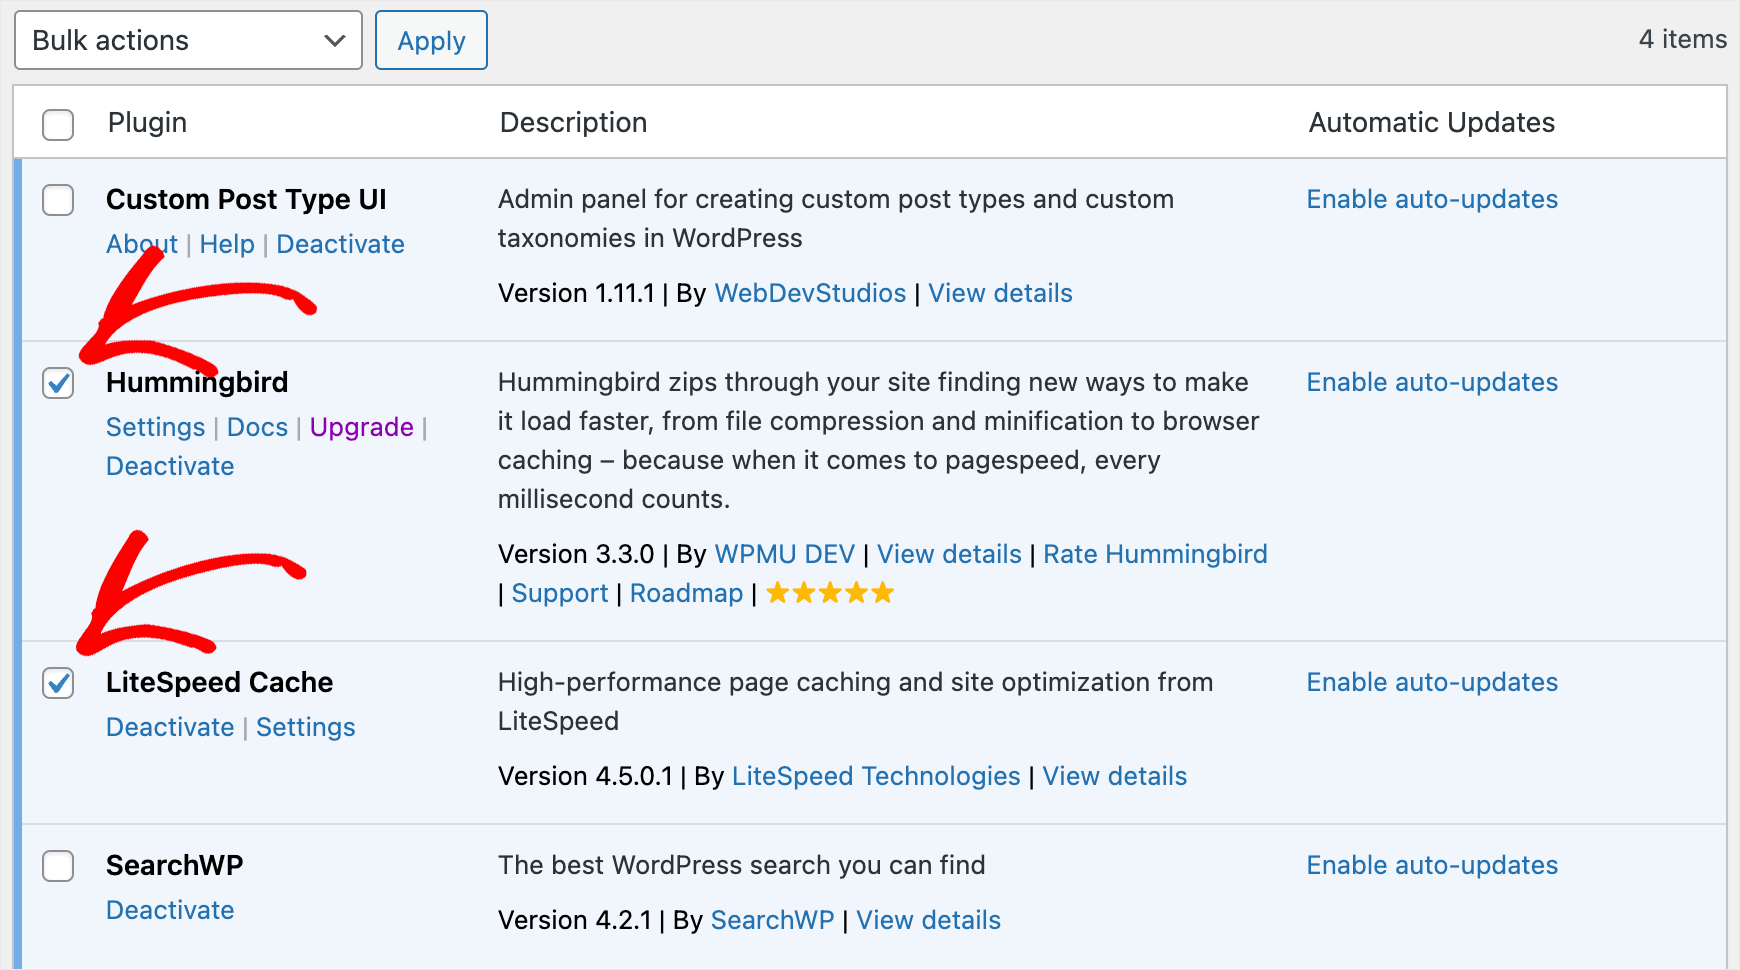Select the 'Custom Post Type UI' plugin name
Screen dimensions: 1740x970
(x=246, y=199)
